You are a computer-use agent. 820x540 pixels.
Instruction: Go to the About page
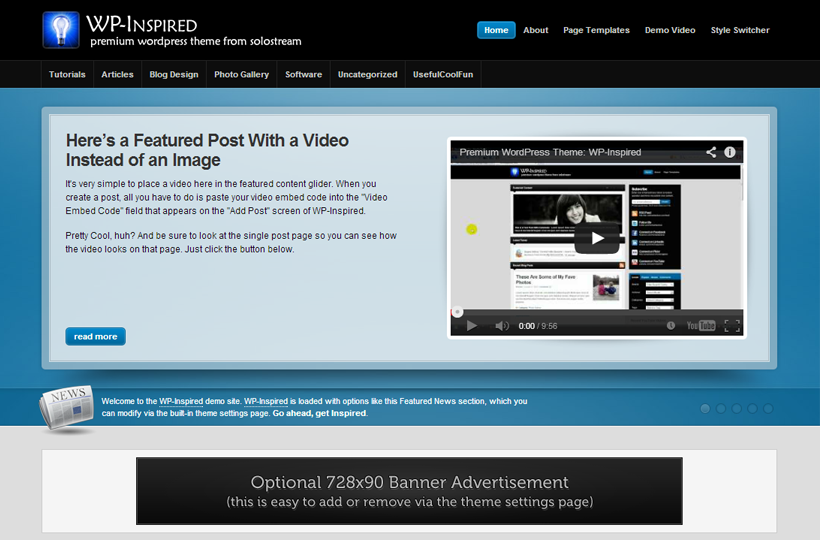tap(536, 30)
